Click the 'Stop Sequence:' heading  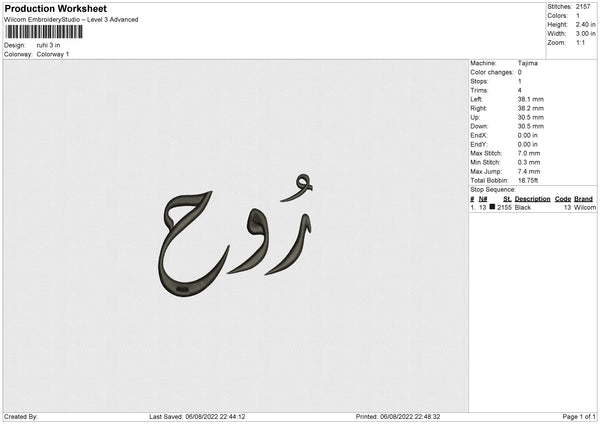(493, 190)
